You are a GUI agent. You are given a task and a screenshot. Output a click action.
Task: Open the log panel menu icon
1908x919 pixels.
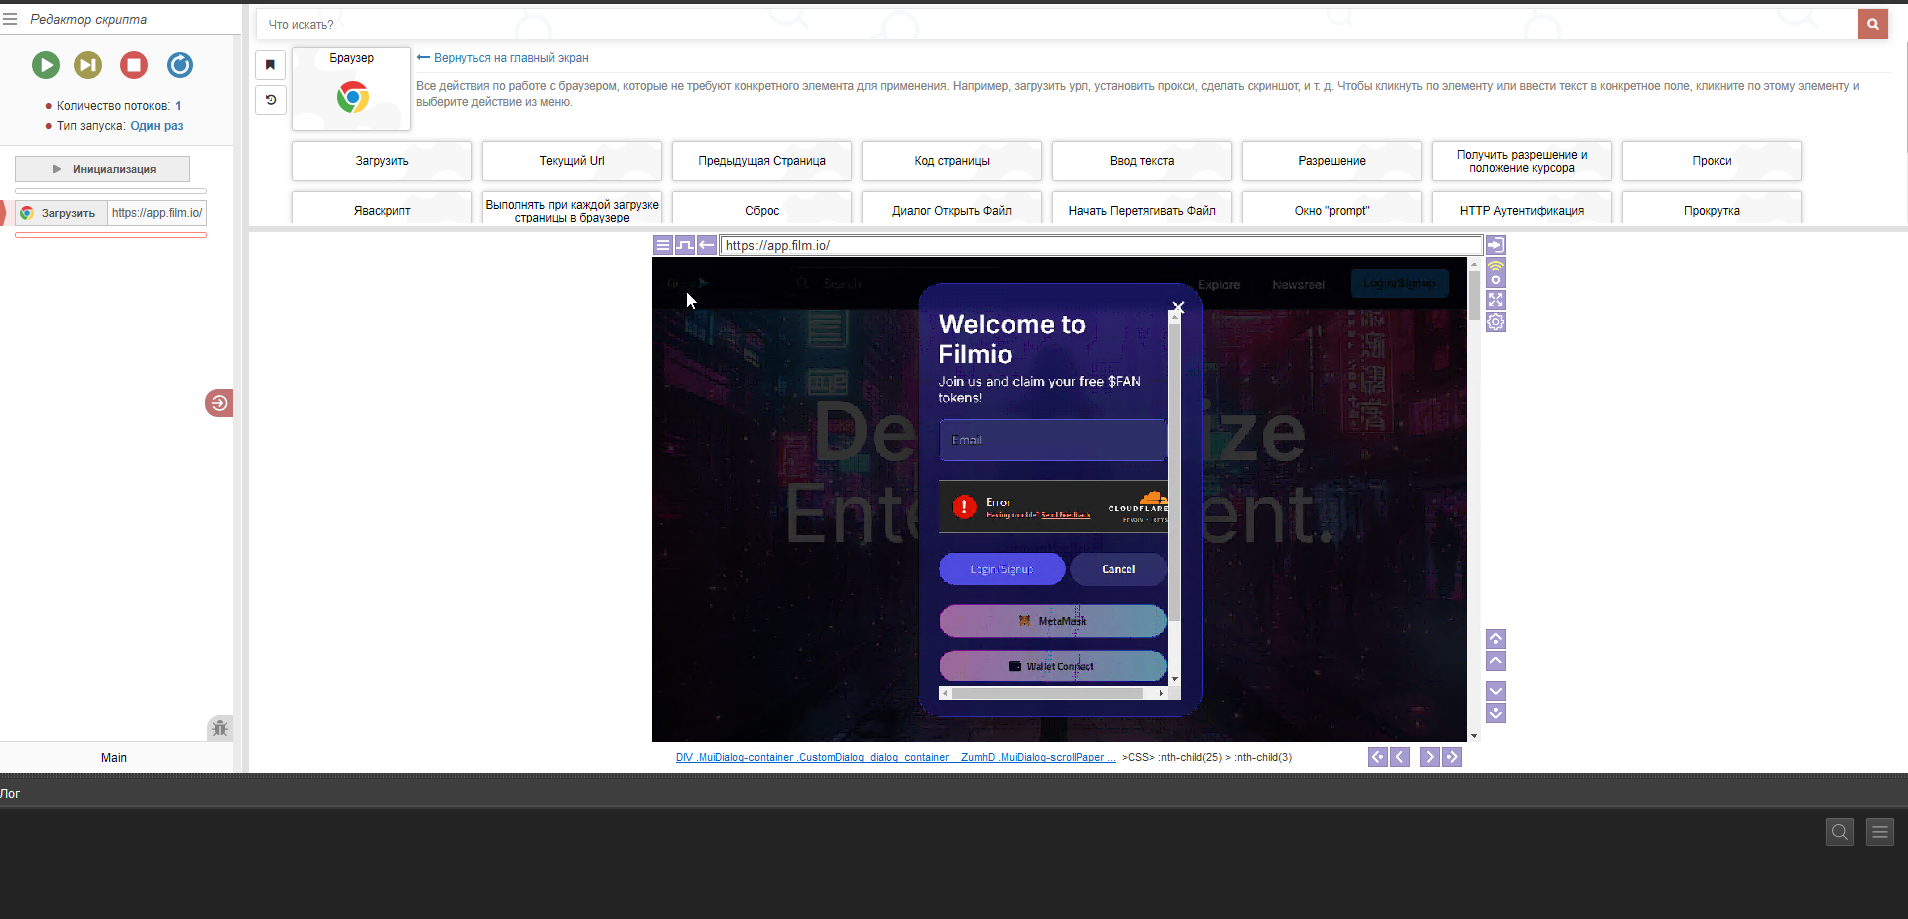(1879, 832)
